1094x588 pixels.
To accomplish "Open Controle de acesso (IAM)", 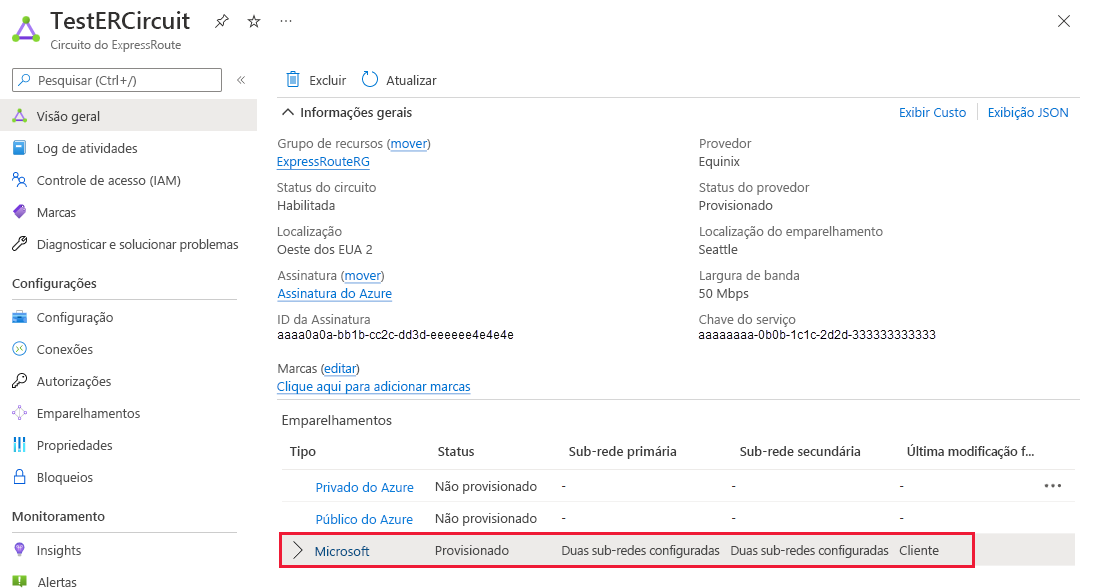I will click(x=108, y=180).
